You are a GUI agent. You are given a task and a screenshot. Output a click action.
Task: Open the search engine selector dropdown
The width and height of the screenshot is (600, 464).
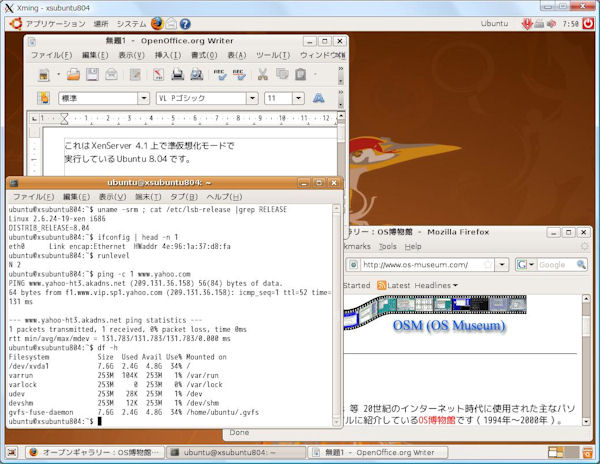click(x=532, y=265)
